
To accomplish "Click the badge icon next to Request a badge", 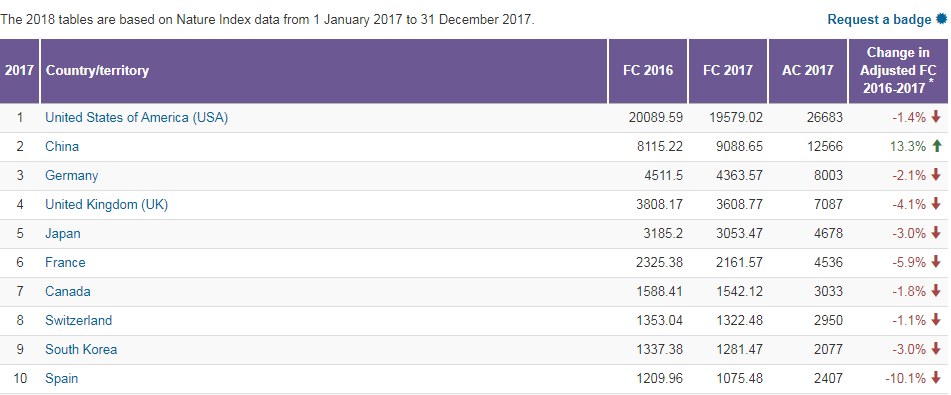I will 941,19.
